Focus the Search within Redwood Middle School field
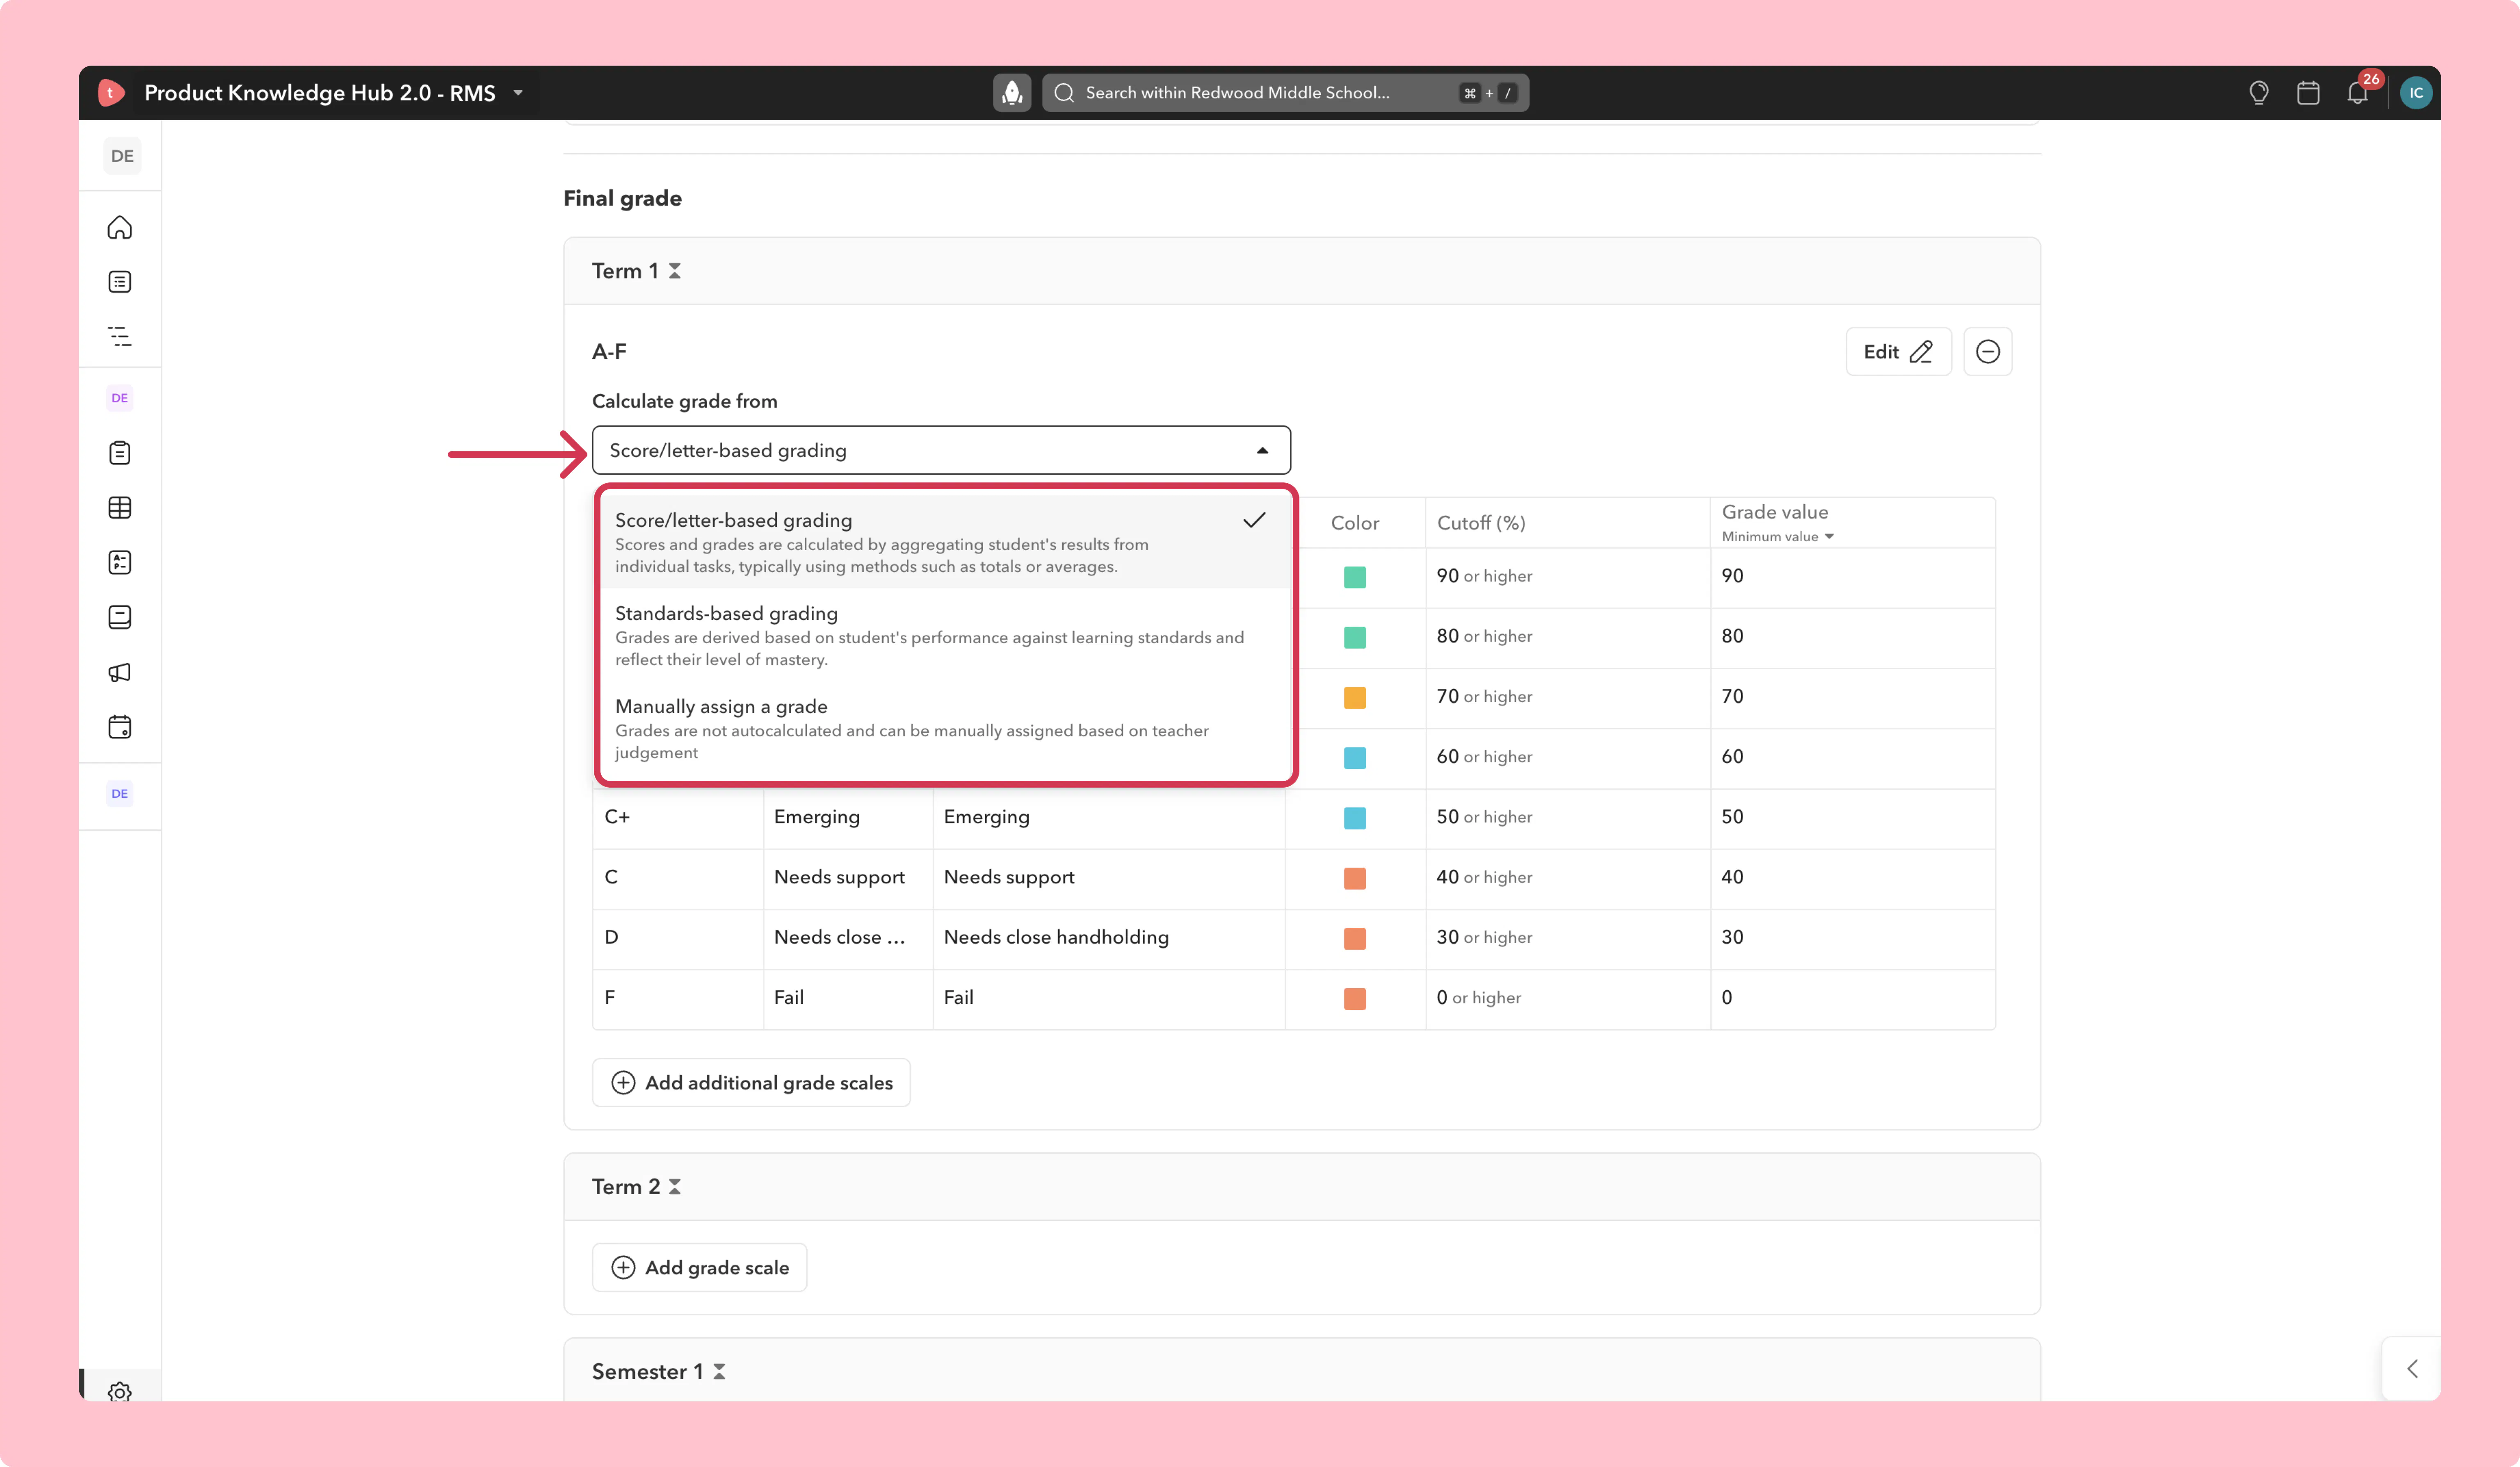 coord(1285,93)
